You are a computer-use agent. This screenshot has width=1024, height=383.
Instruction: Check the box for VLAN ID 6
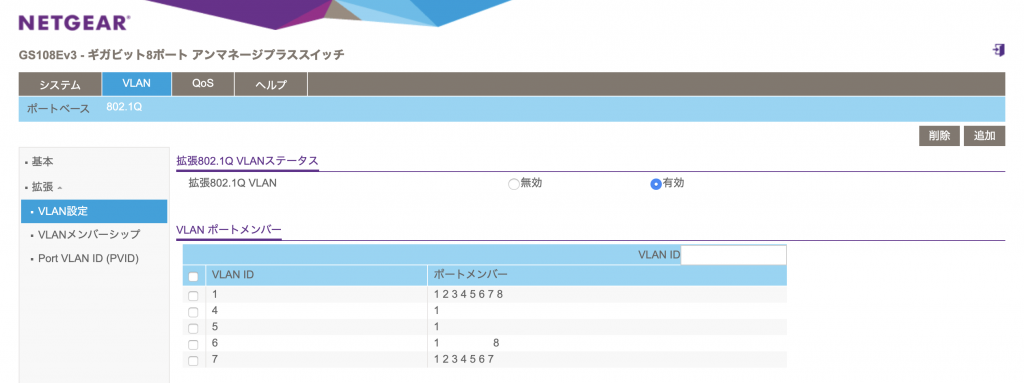tap(193, 344)
